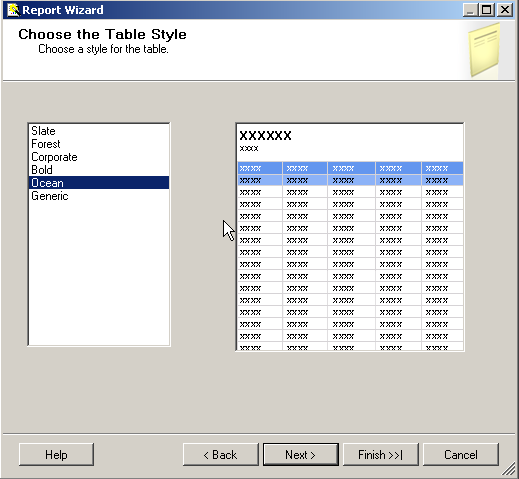Click the window resize grip corner

pyautogui.click(x=509, y=469)
